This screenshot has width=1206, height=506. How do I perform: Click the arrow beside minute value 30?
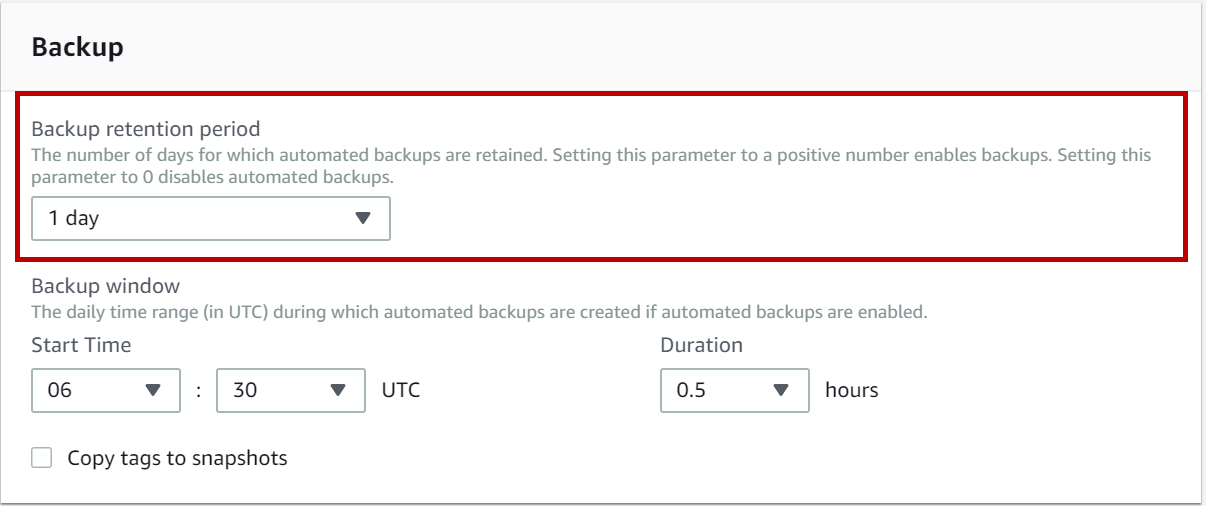click(x=338, y=390)
